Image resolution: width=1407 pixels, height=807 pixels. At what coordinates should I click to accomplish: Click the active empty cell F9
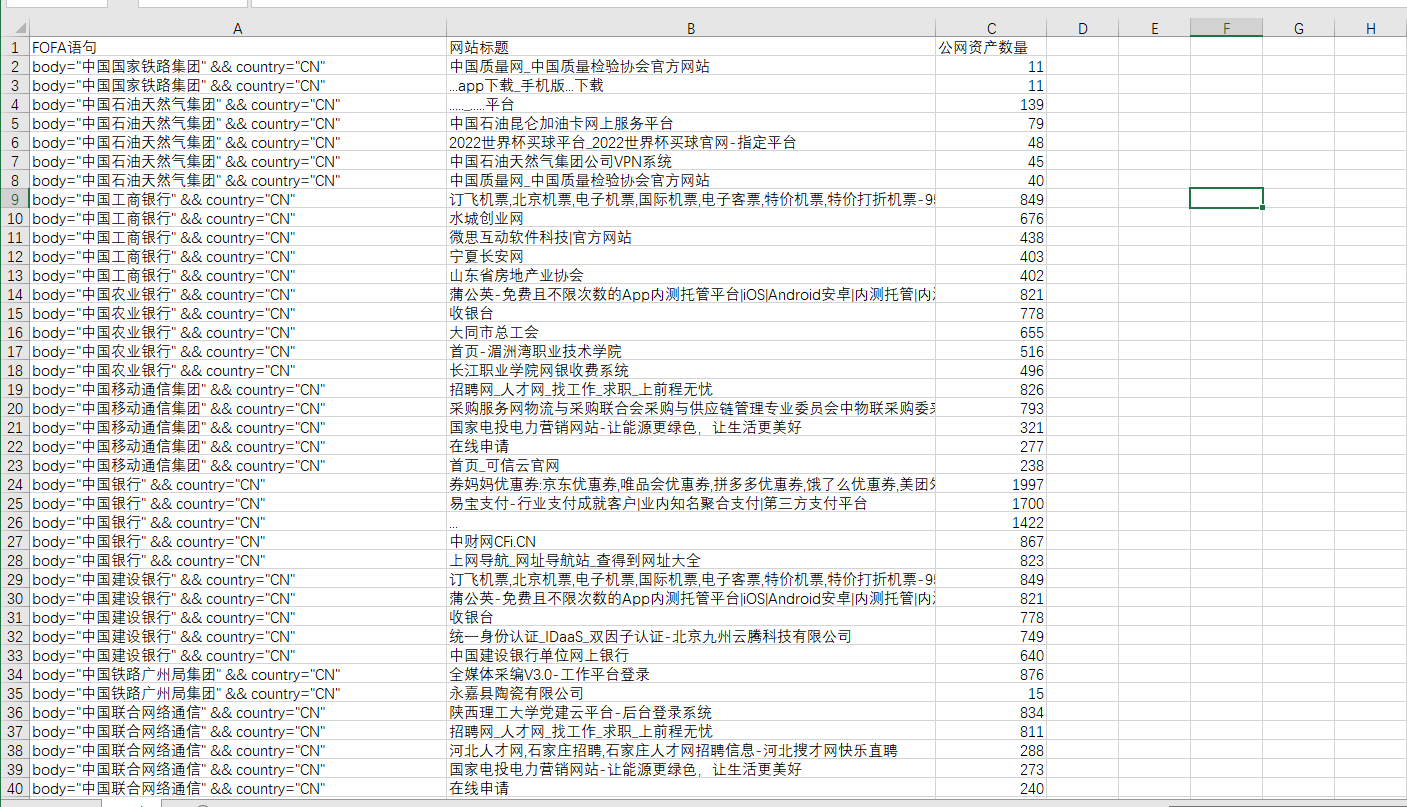click(1226, 199)
